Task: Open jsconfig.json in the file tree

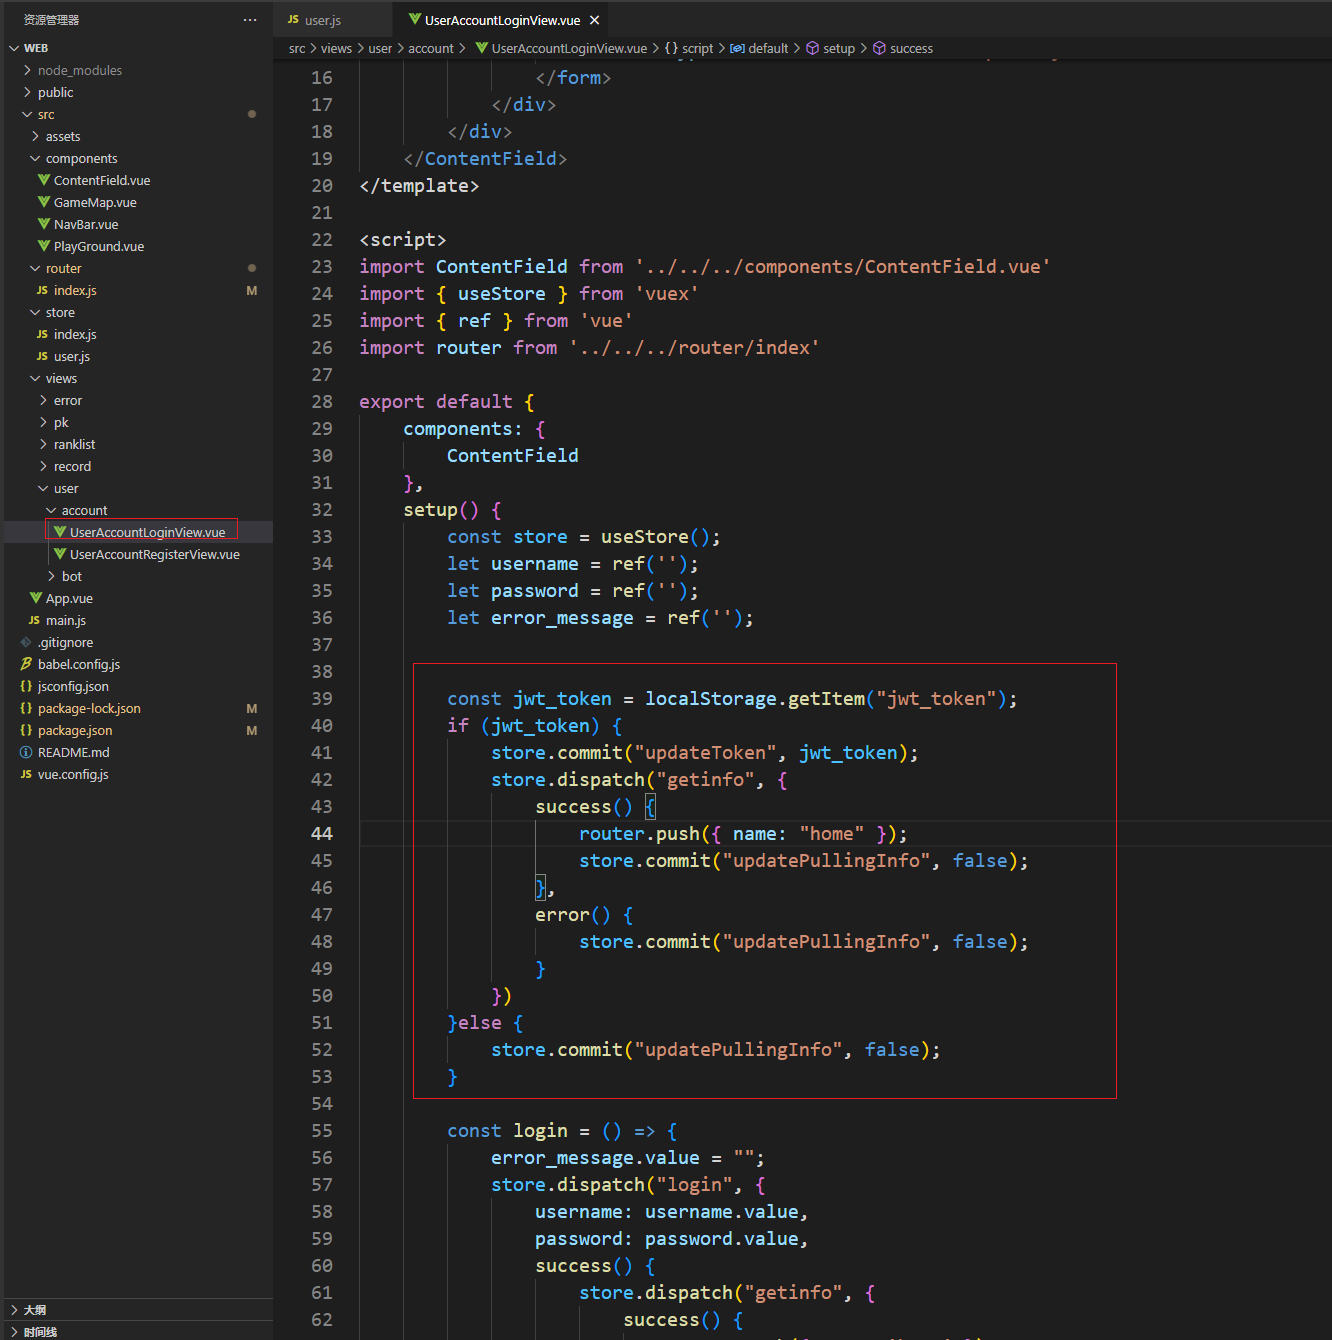Action: [137, 686]
